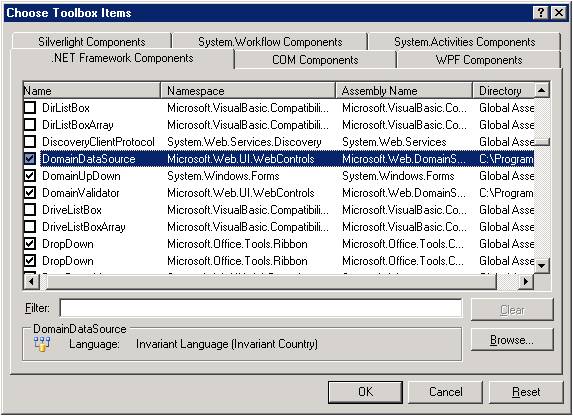Click DomainUpDown's System.Windows.Forms assembly cell

click(398, 176)
